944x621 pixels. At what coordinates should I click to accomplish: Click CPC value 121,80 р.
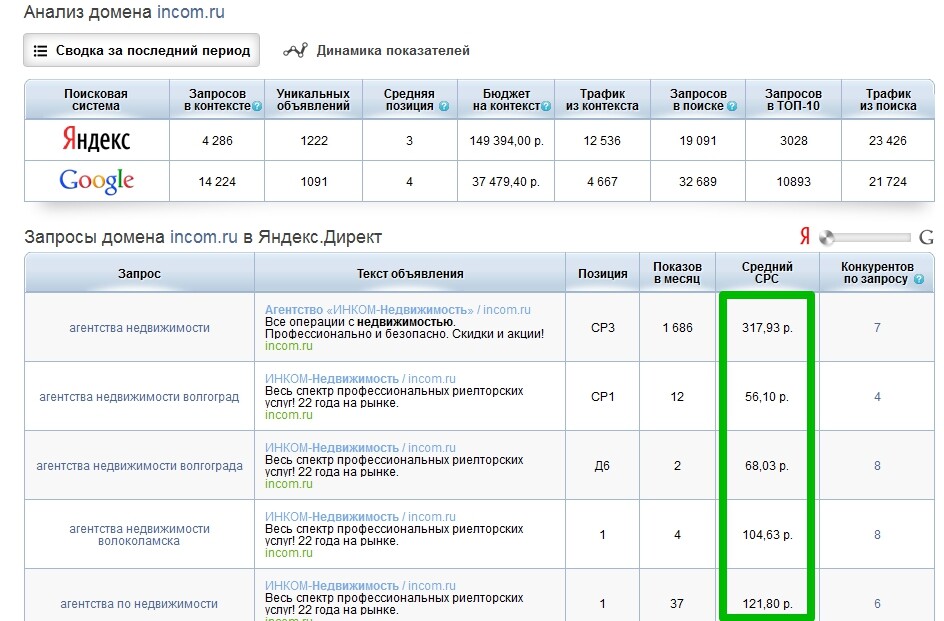point(767,604)
